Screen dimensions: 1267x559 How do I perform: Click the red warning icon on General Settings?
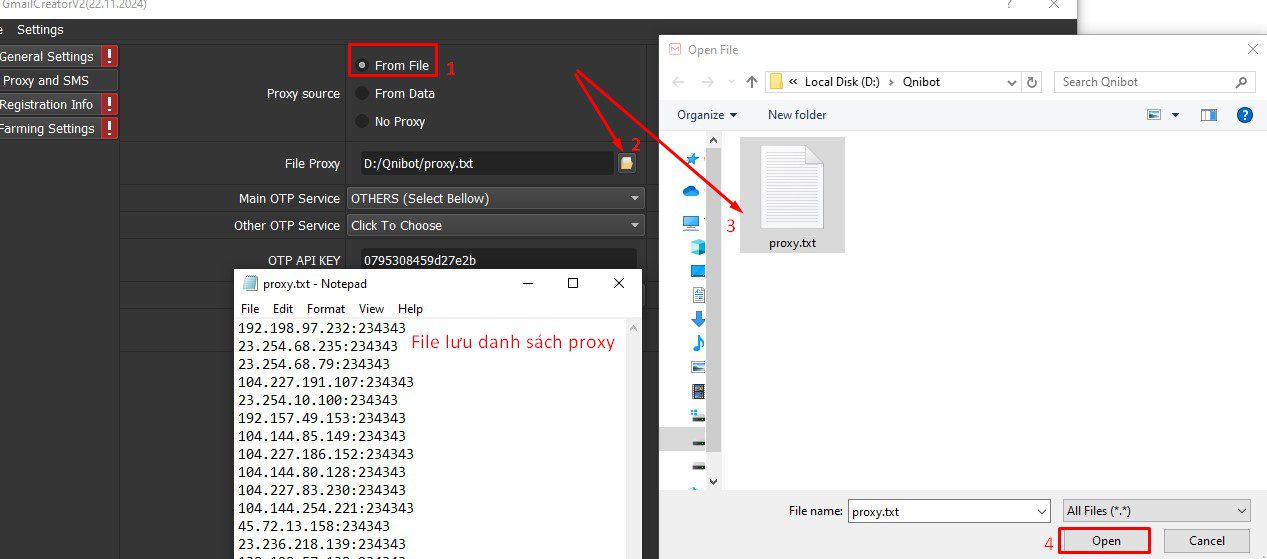click(108, 56)
